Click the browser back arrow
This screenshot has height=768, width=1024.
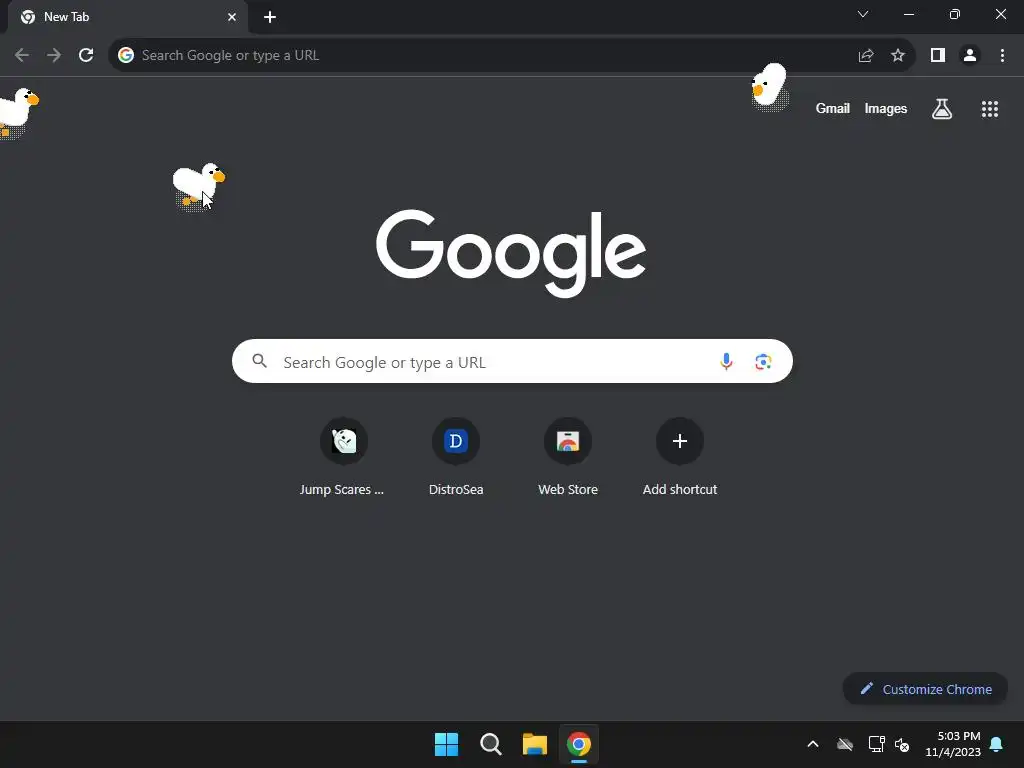pos(22,56)
